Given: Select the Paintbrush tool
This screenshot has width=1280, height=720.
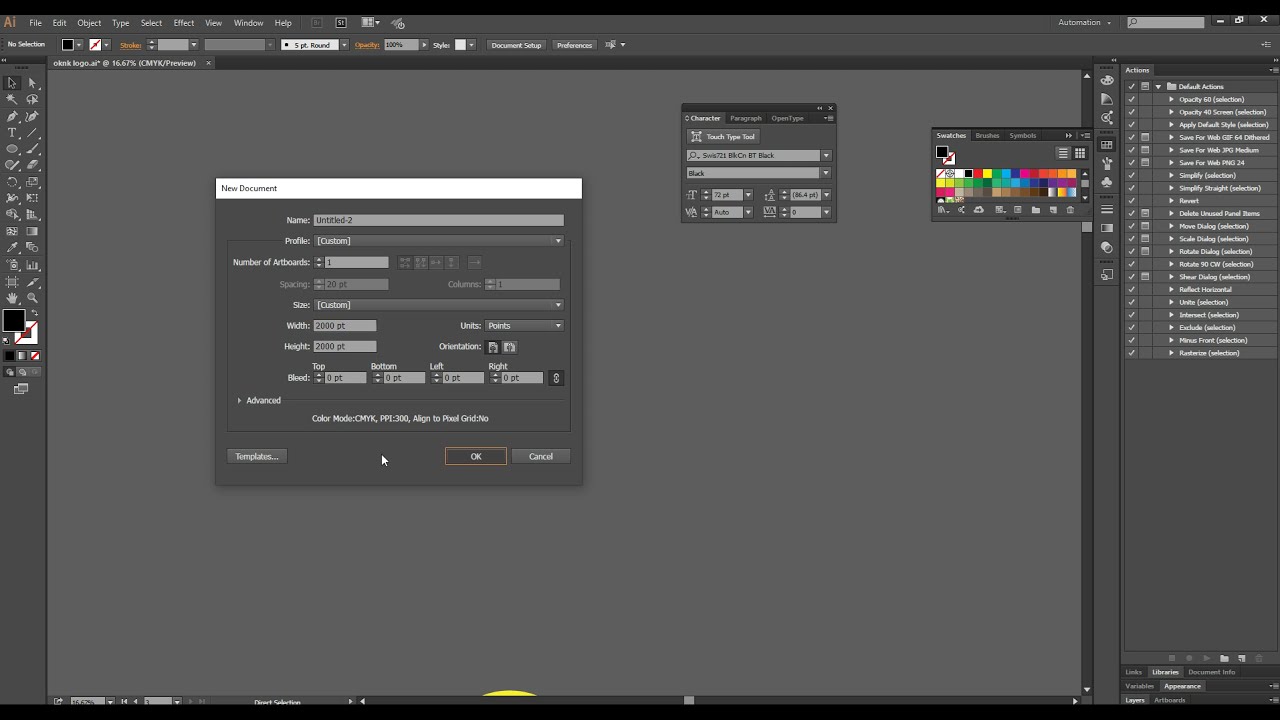Looking at the screenshot, I should pos(32,150).
